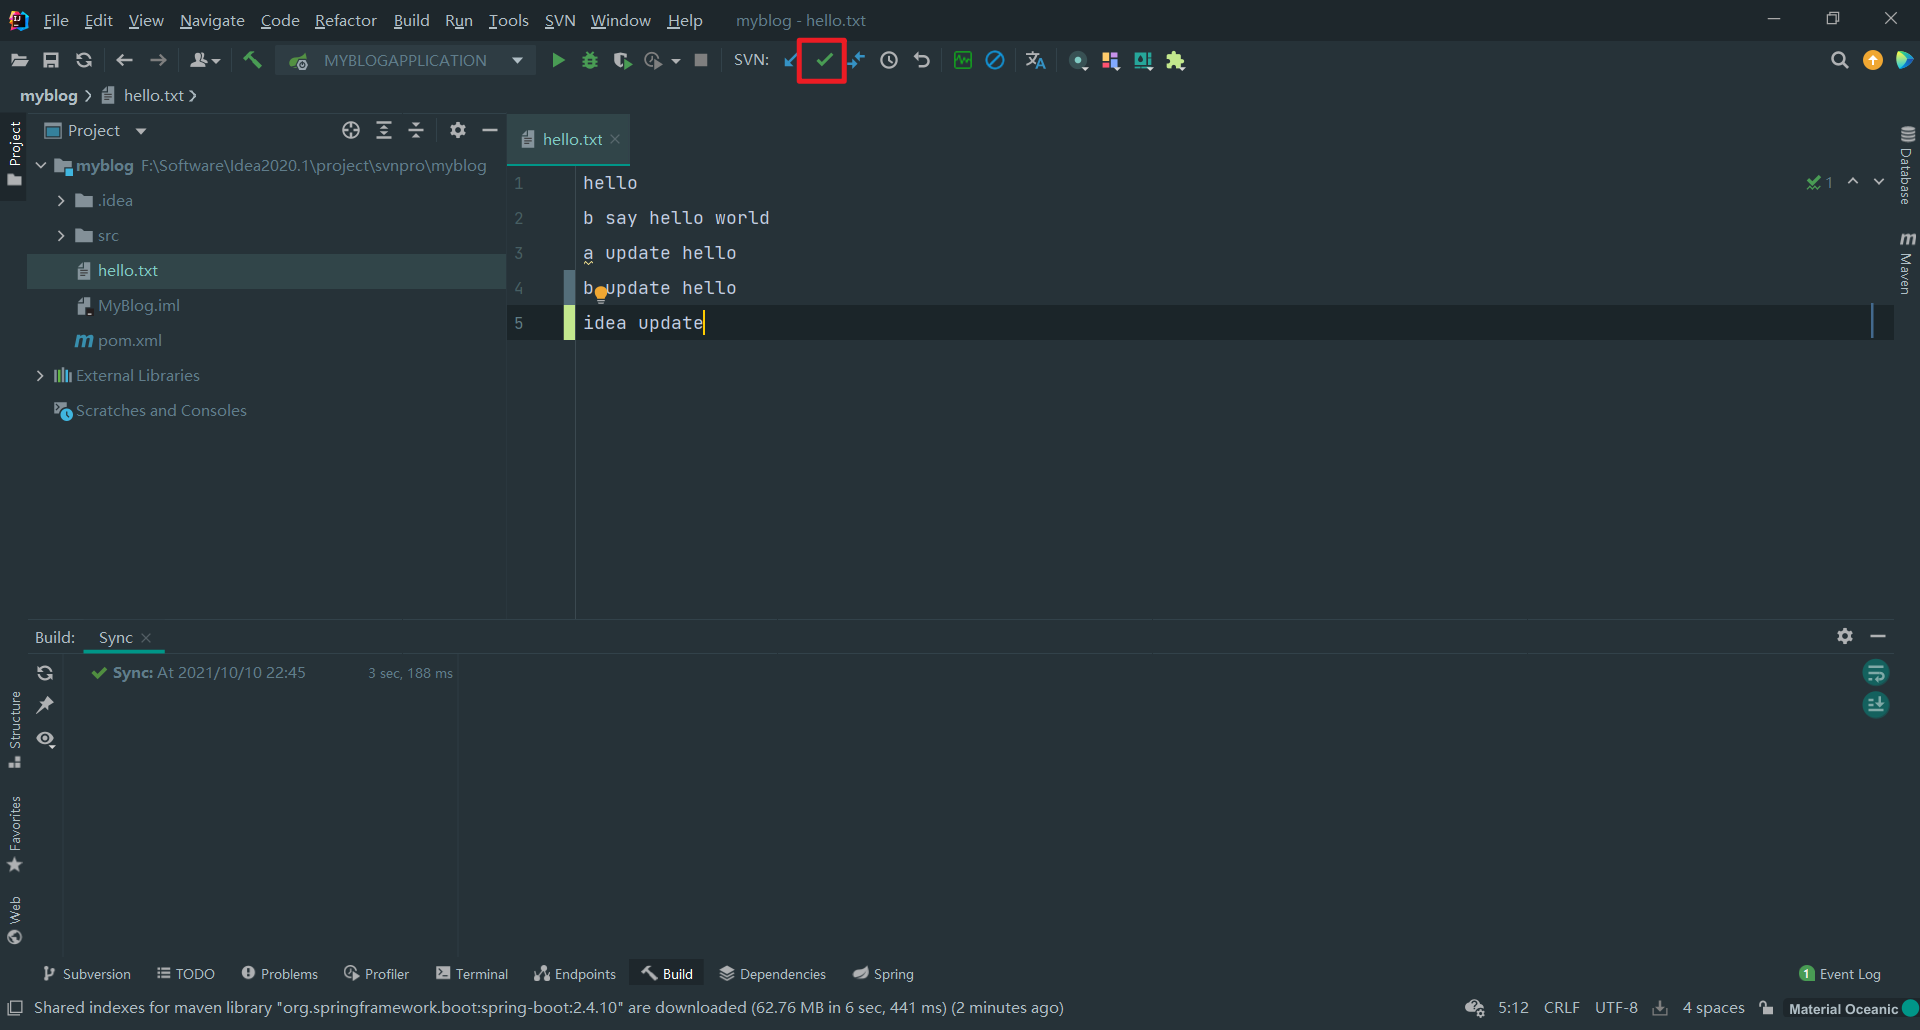Open the profiler run options dropdown arrow
The image size is (1920, 1030).
676,61
